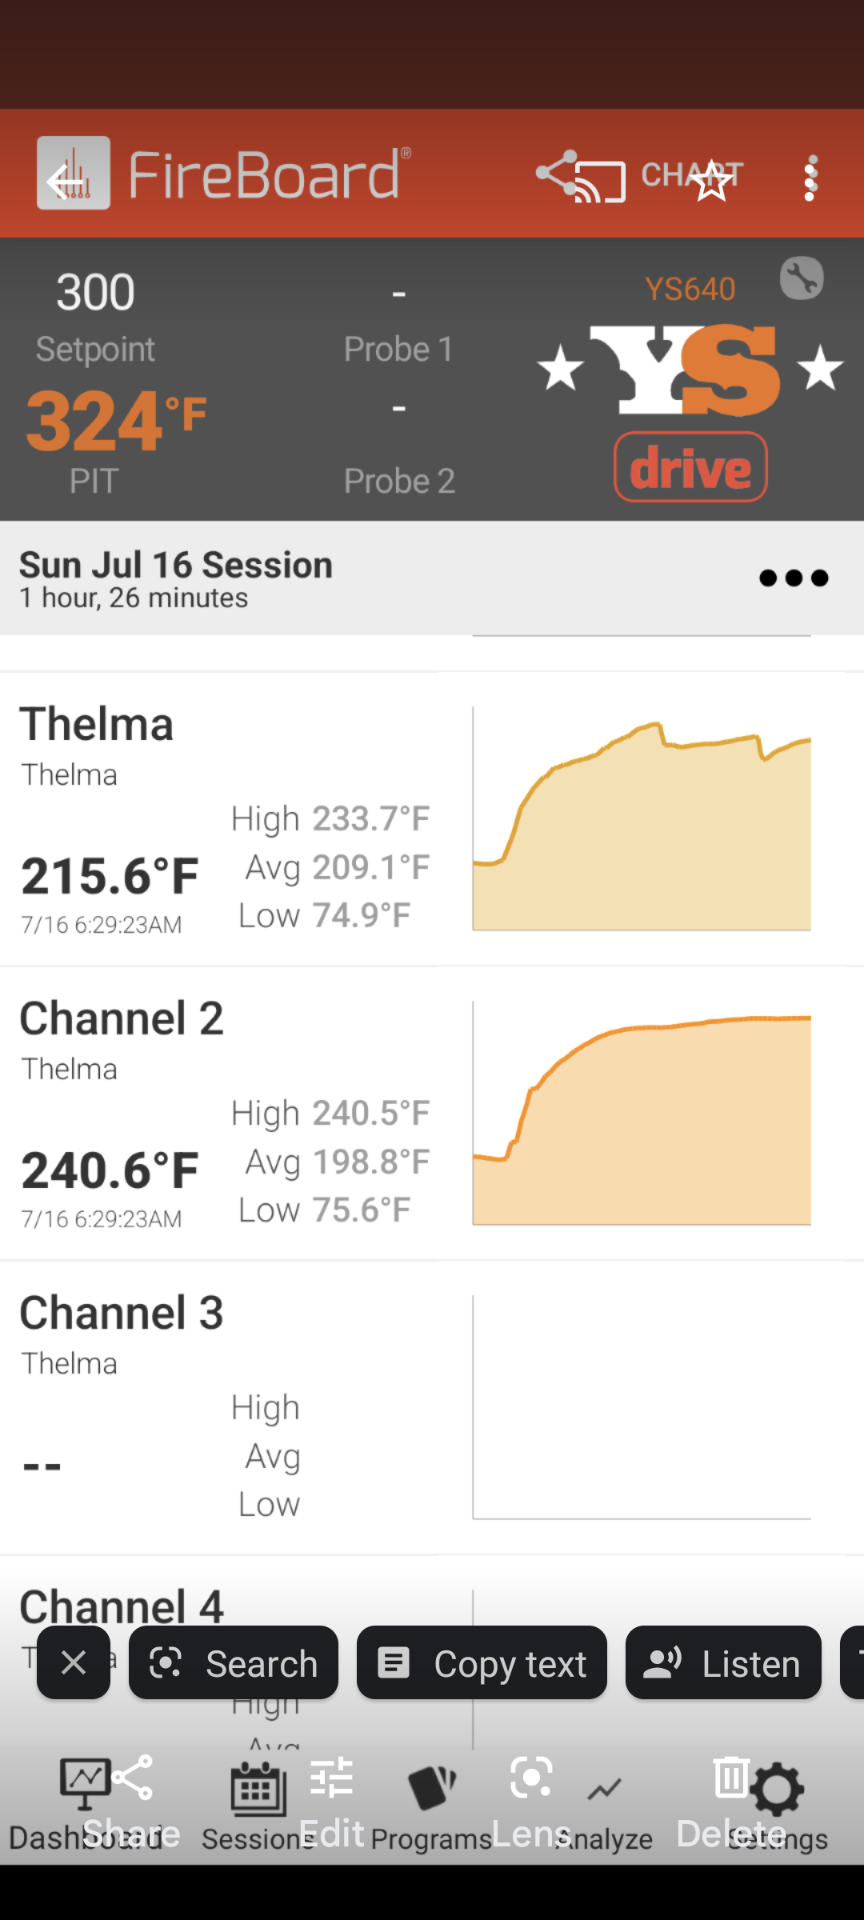Dismiss the overlay with the X button
This screenshot has width=864, height=1920.
73,1663
